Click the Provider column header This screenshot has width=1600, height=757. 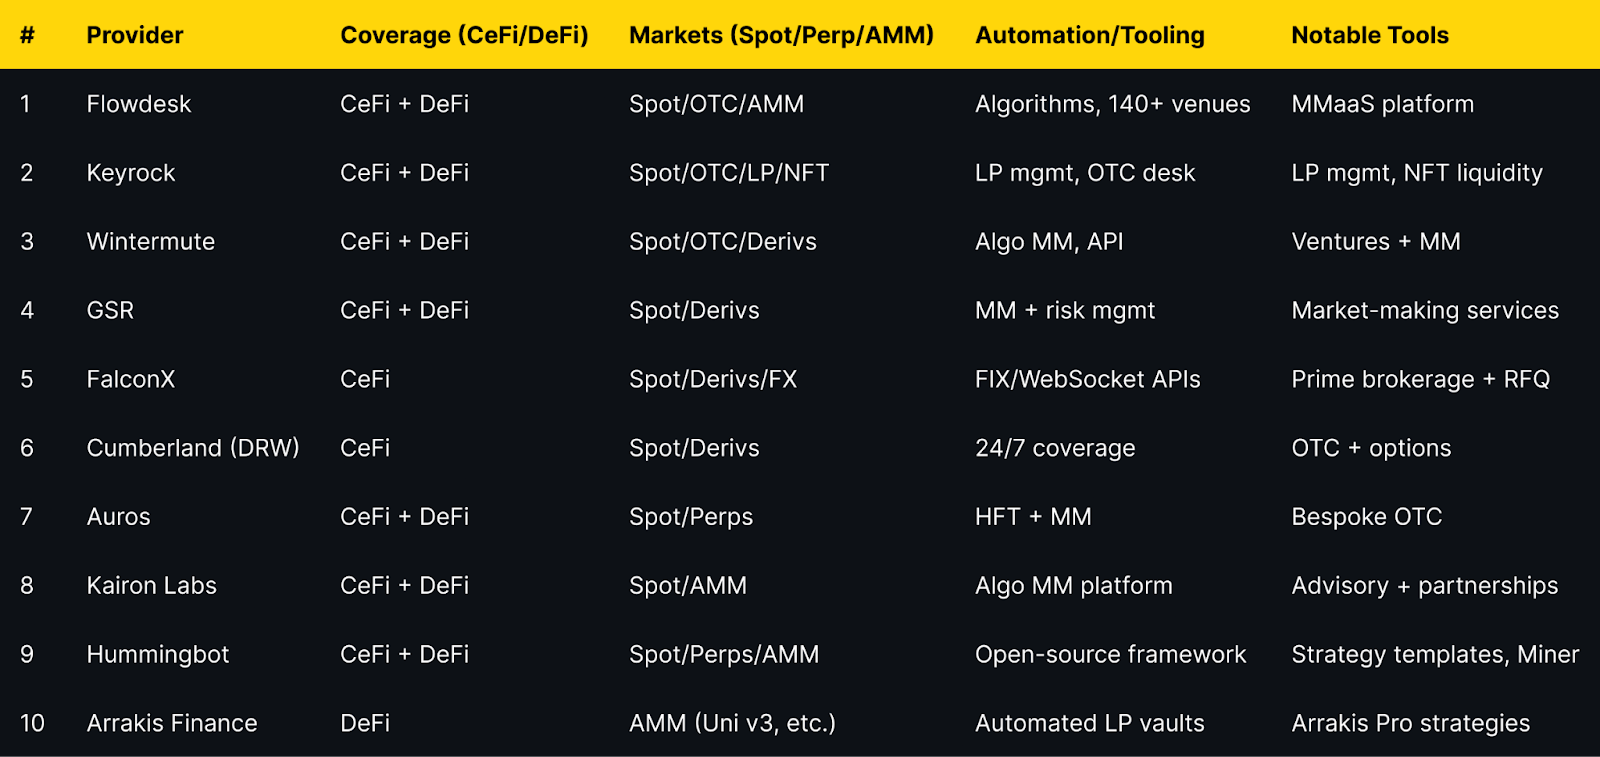[135, 35]
